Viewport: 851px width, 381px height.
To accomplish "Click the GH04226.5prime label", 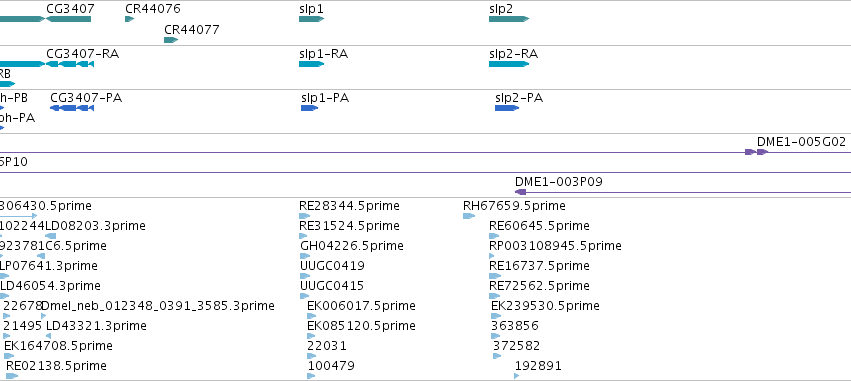I will 352,246.
